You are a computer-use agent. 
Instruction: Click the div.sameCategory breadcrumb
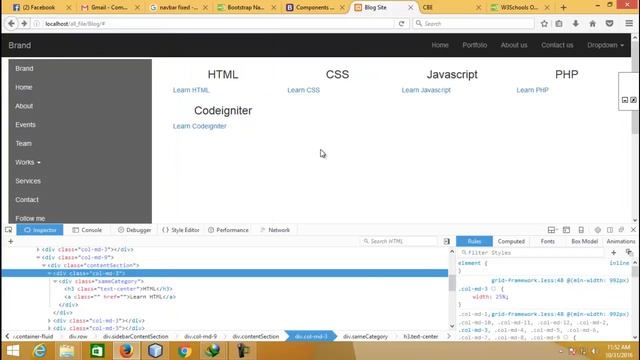click(x=365, y=336)
